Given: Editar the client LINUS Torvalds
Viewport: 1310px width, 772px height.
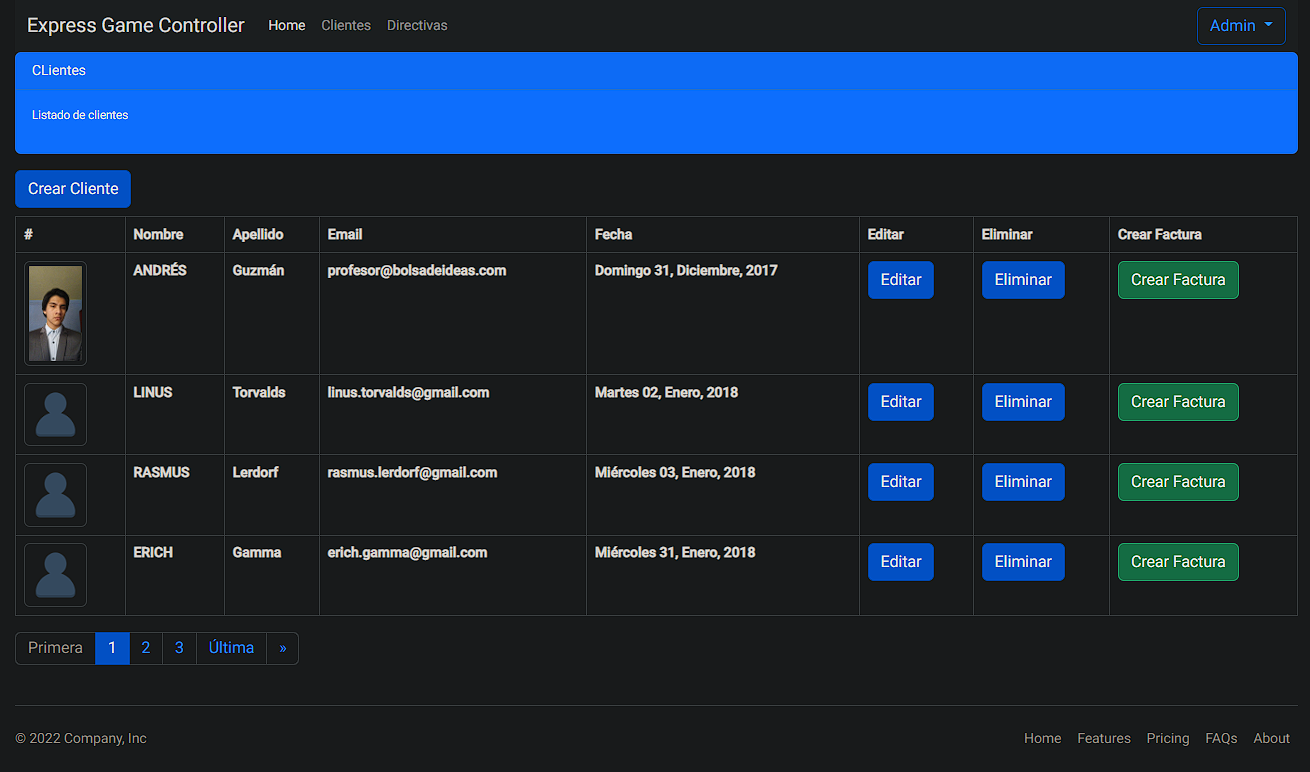Looking at the screenshot, I should pos(900,401).
